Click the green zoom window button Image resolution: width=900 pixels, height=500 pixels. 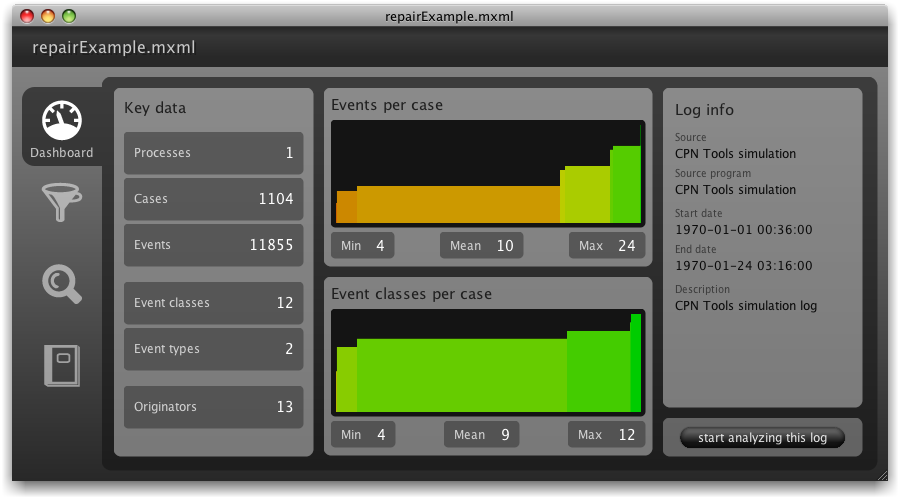[x=69, y=16]
